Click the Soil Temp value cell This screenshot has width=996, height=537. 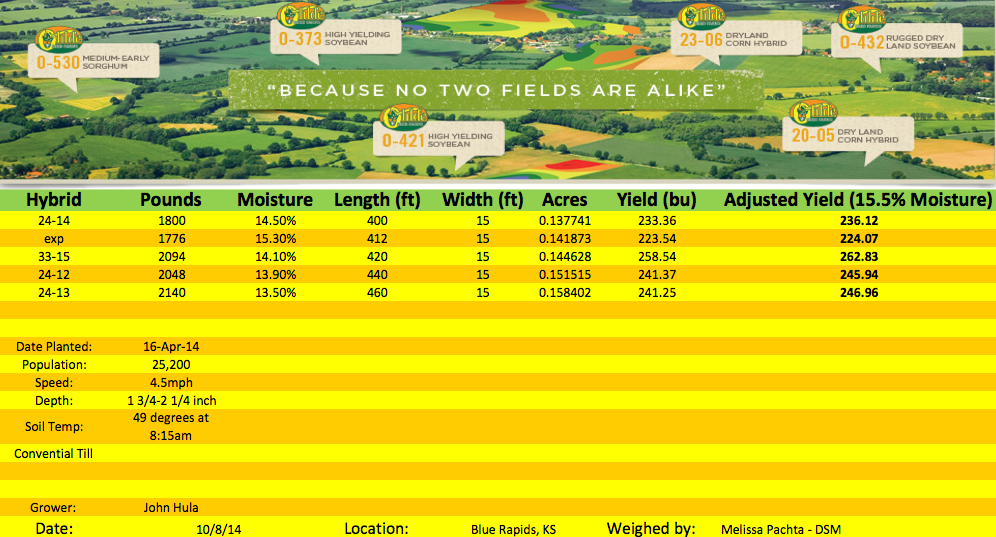tap(169, 425)
